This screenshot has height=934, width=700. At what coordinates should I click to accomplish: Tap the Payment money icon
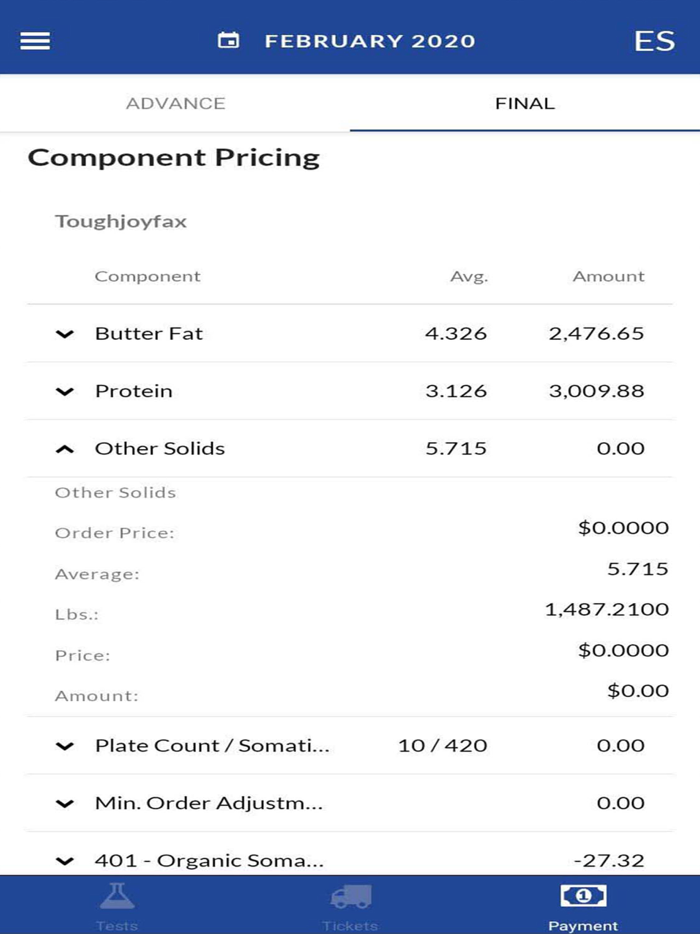[583, 896]
